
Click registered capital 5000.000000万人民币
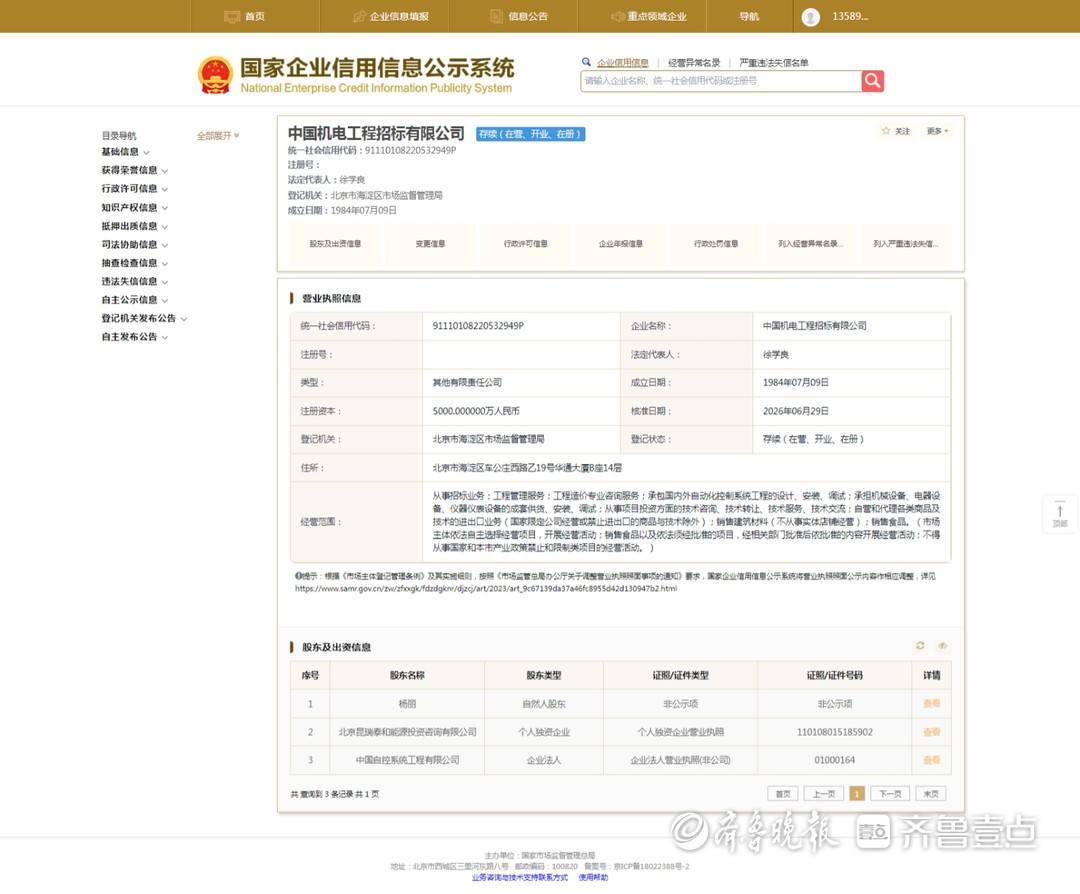(476, 411)
